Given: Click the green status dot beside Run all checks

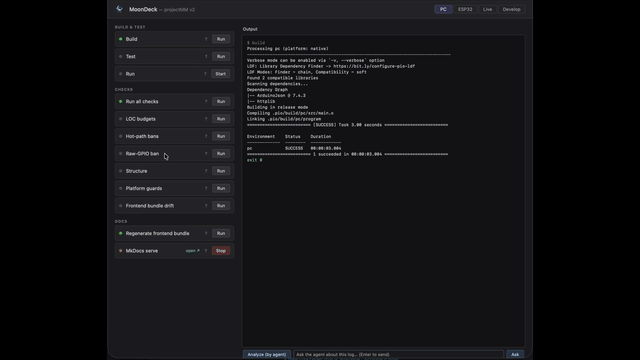Looking at the screenshot, I should pyautogui.click(x=120, y=101).
